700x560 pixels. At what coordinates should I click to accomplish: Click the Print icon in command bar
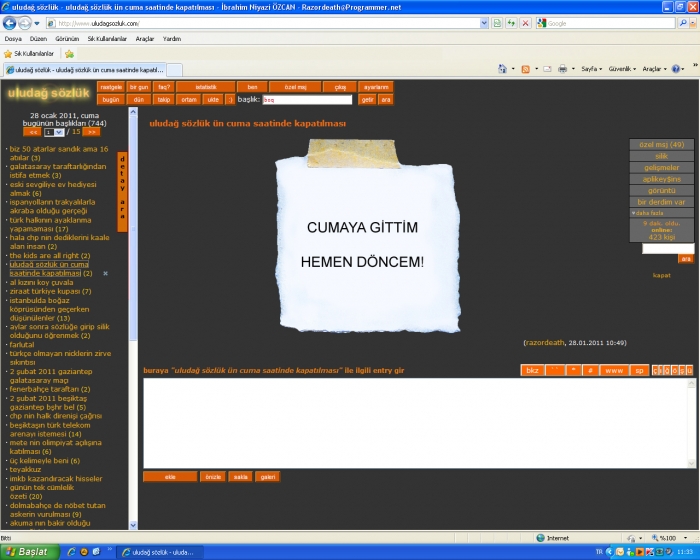coord(562,69)
